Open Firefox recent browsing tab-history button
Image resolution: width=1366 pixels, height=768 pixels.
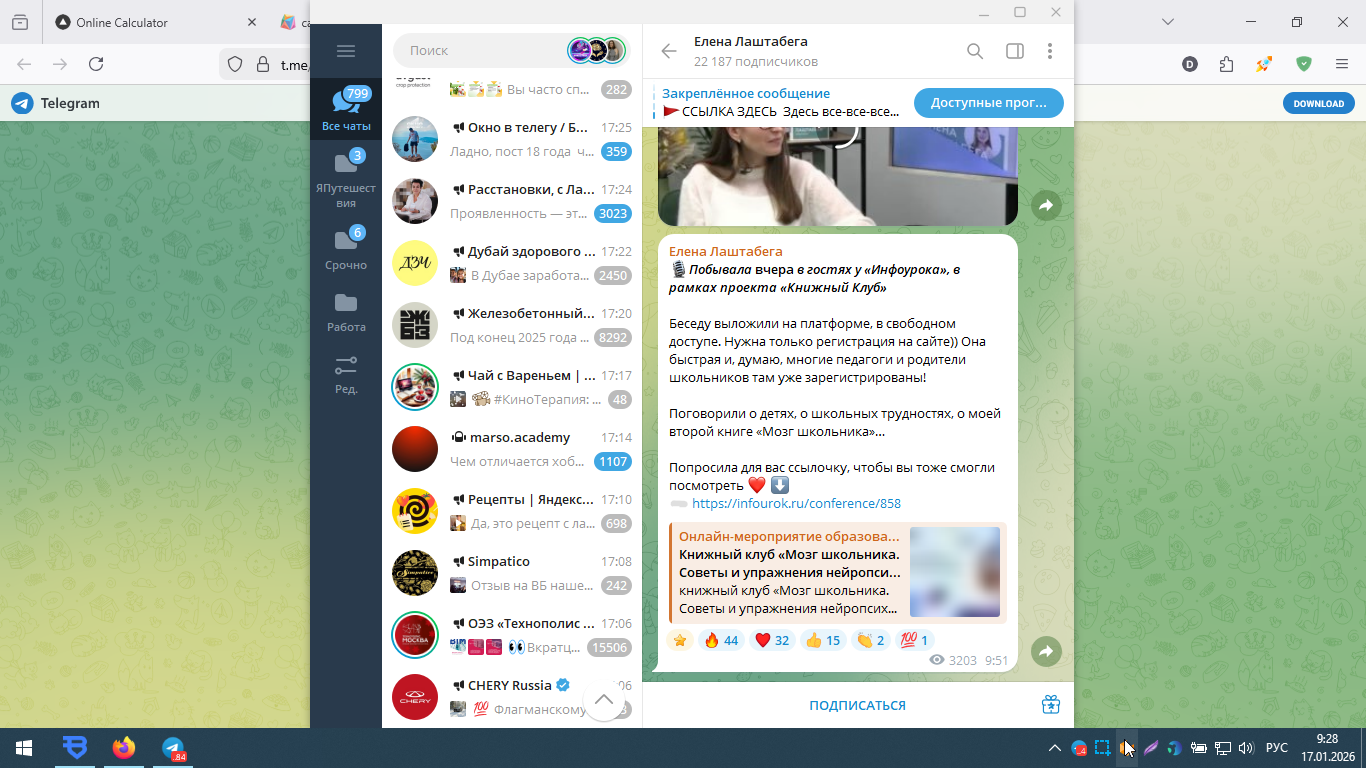21,22
